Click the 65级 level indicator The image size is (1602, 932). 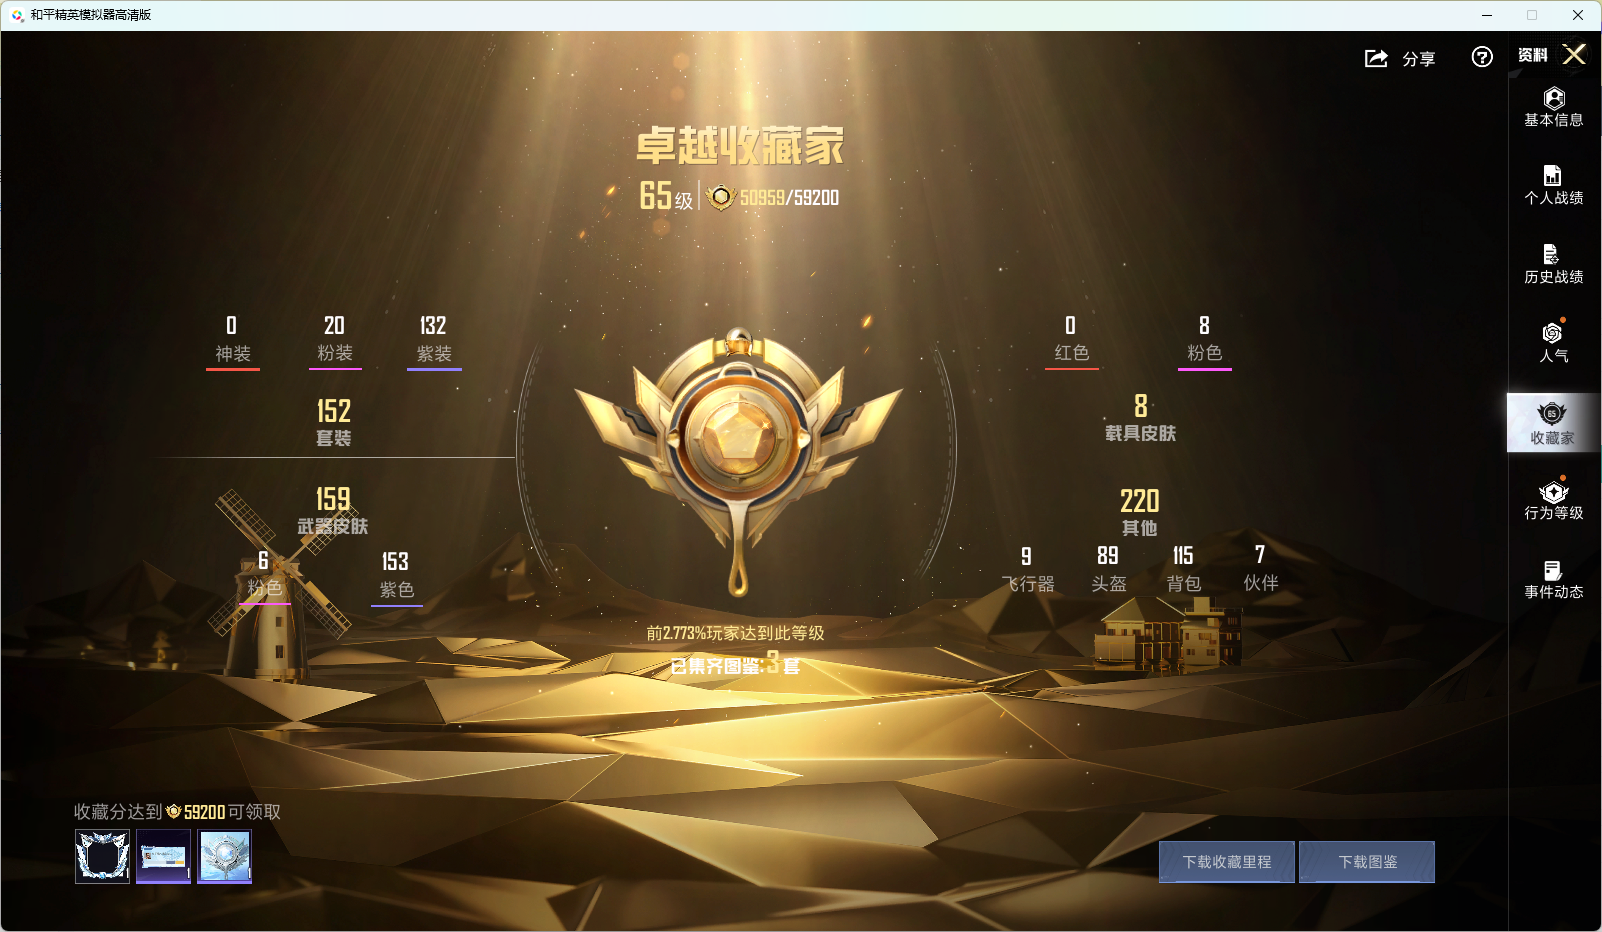pyautogui.click(x=666, y=196)
